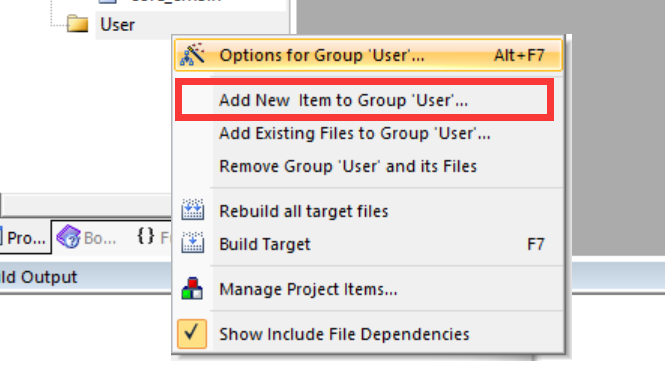Click the curly braces Functions tab icon
This screenshot has height=384, width=665.
pos(146,235)
